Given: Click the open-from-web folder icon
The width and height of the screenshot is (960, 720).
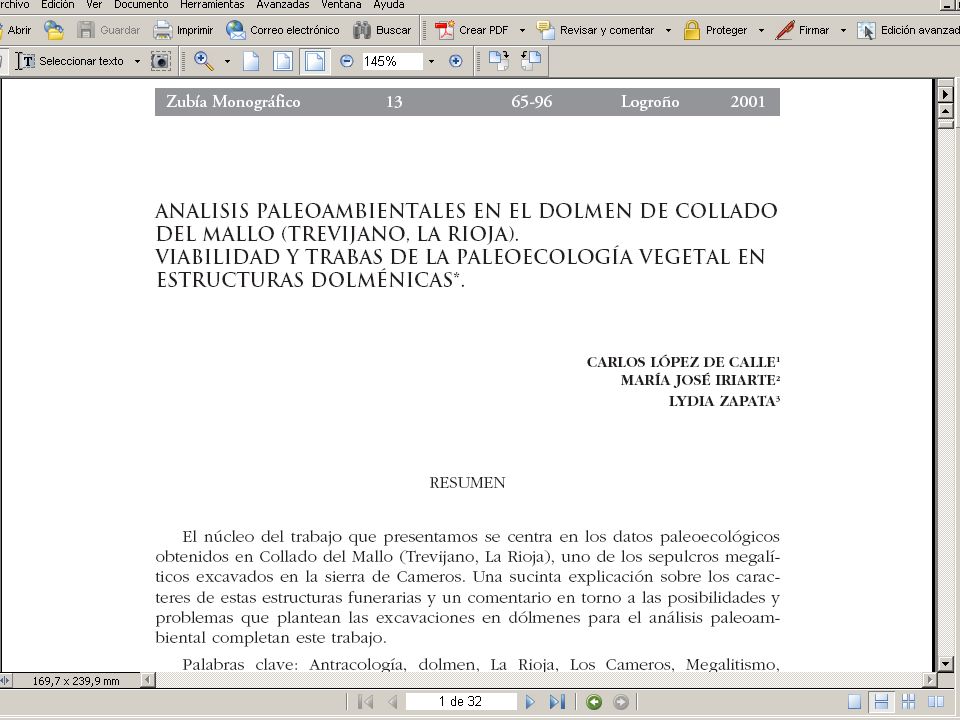Looking at the screenshot, I should (54, 30).
